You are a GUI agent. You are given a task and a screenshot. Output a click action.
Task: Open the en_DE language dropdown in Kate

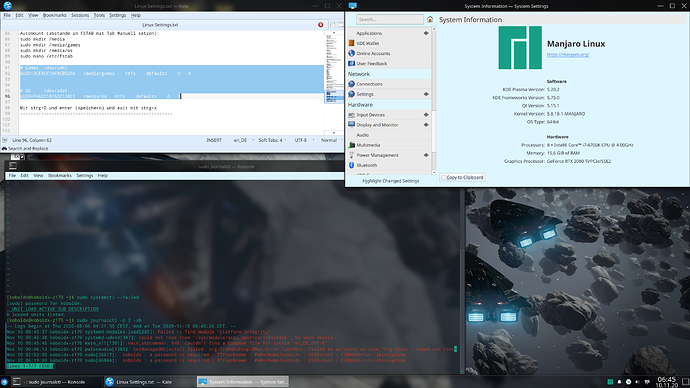tap(243, 140)
